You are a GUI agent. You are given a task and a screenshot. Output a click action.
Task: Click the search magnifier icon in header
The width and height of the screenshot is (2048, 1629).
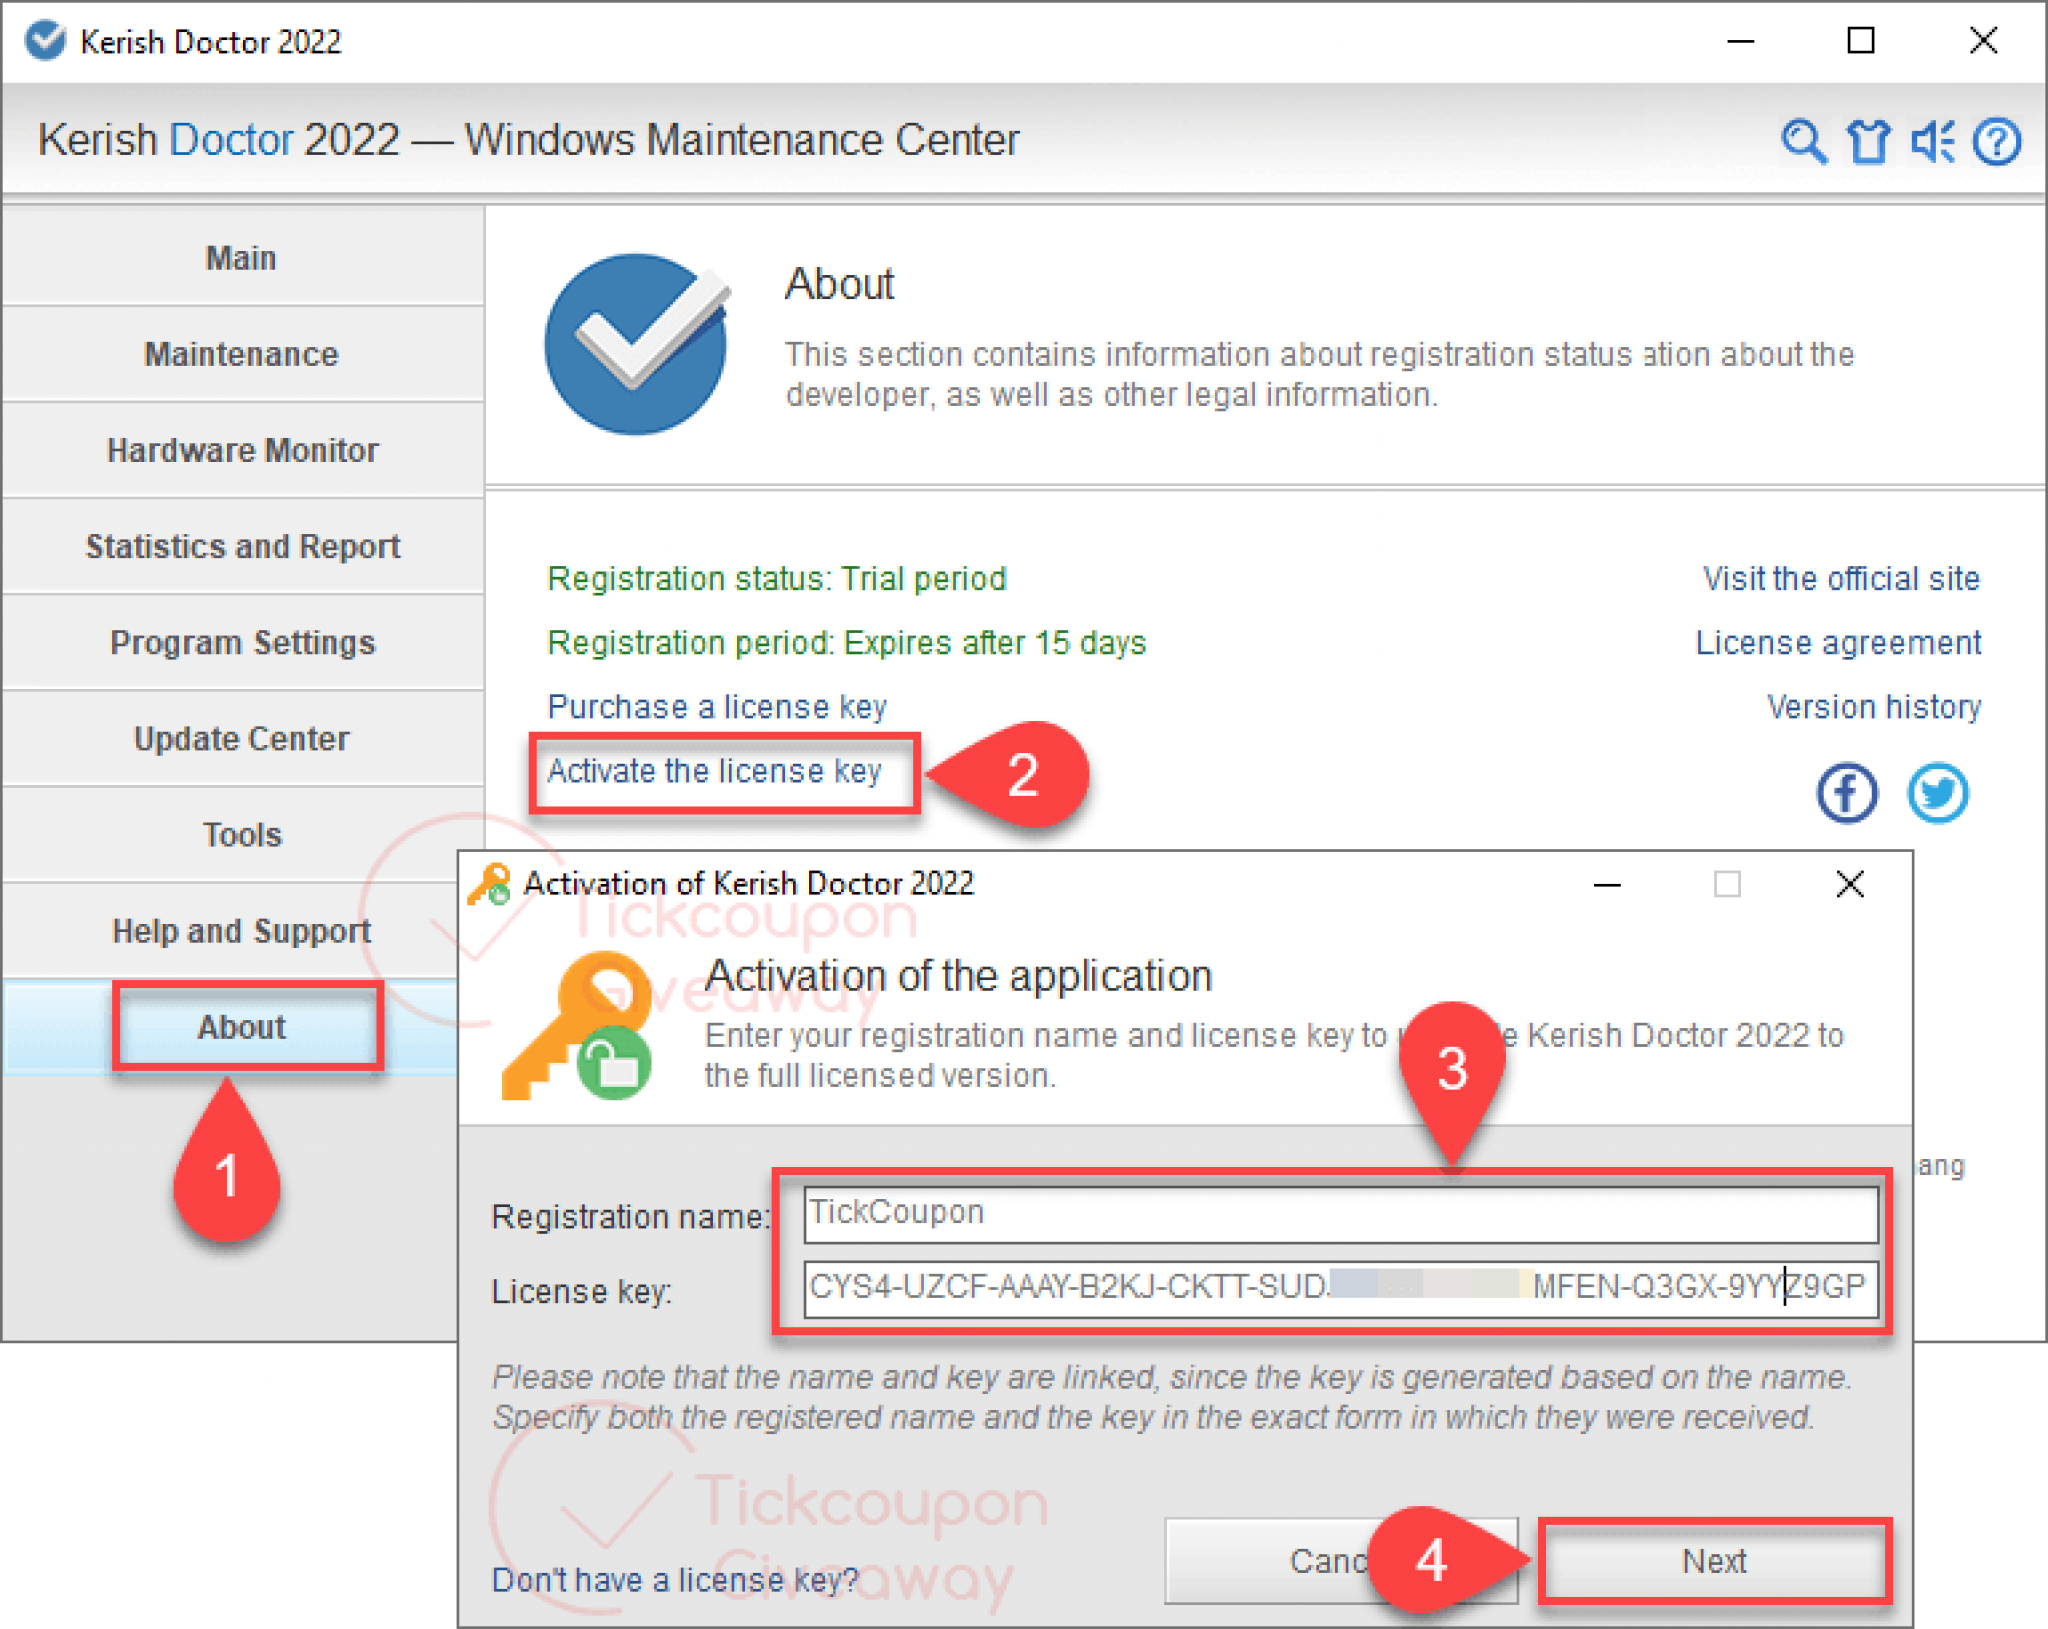pos(1802,141)
